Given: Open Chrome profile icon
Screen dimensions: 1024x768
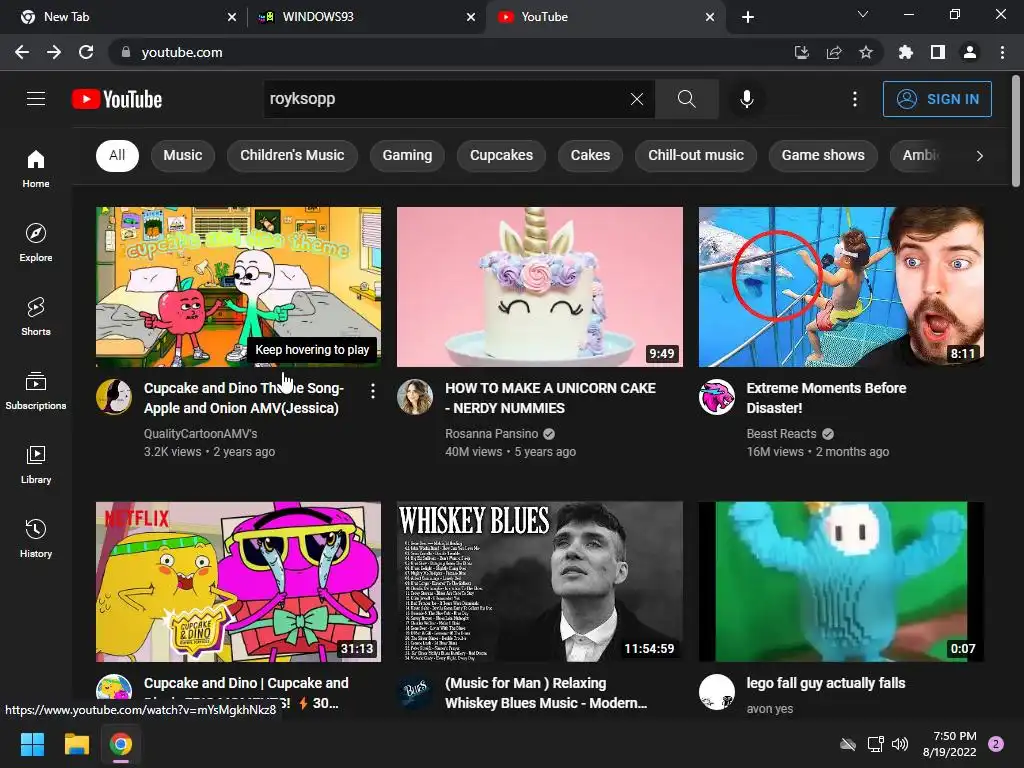Looking at the screenshot, I should point(970,52).
